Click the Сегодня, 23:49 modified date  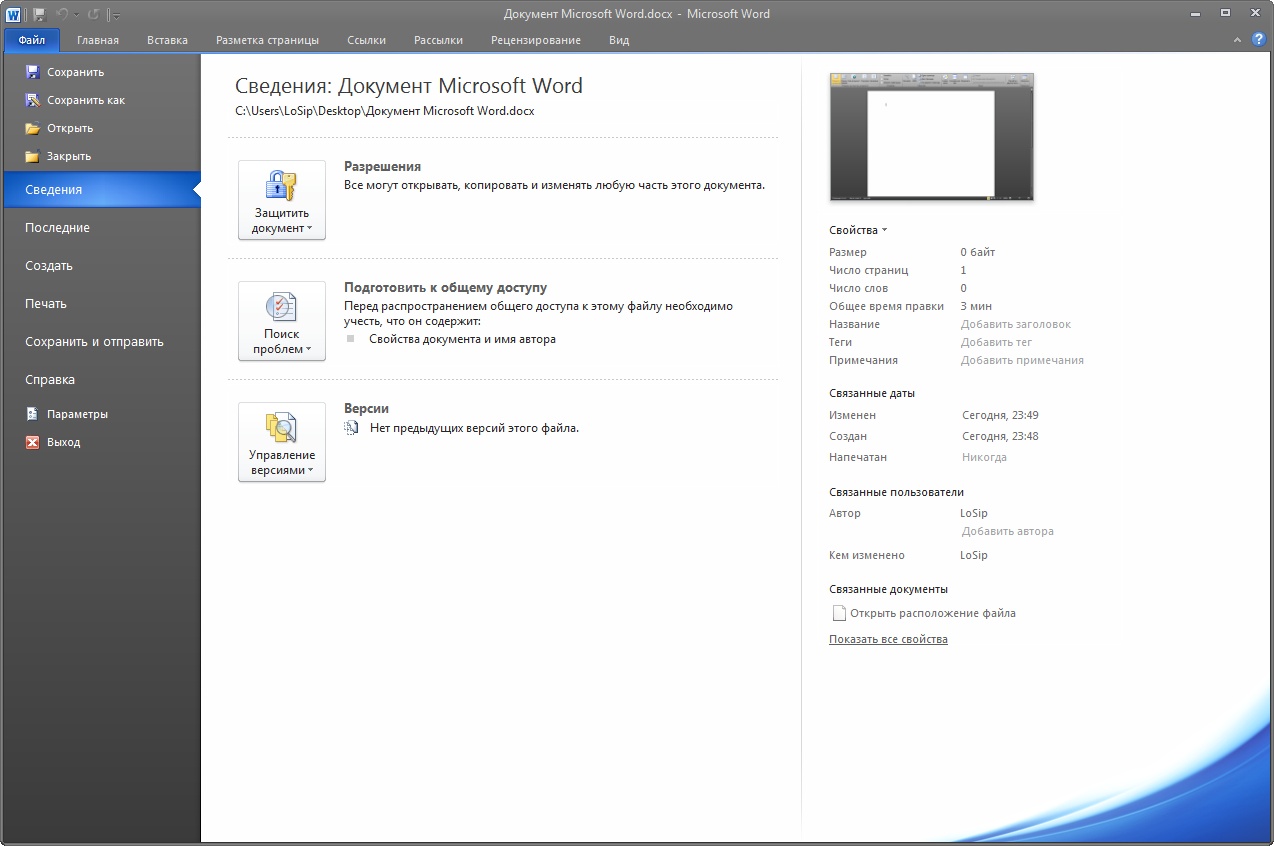pyautogui.click(x=1000, y=415)
